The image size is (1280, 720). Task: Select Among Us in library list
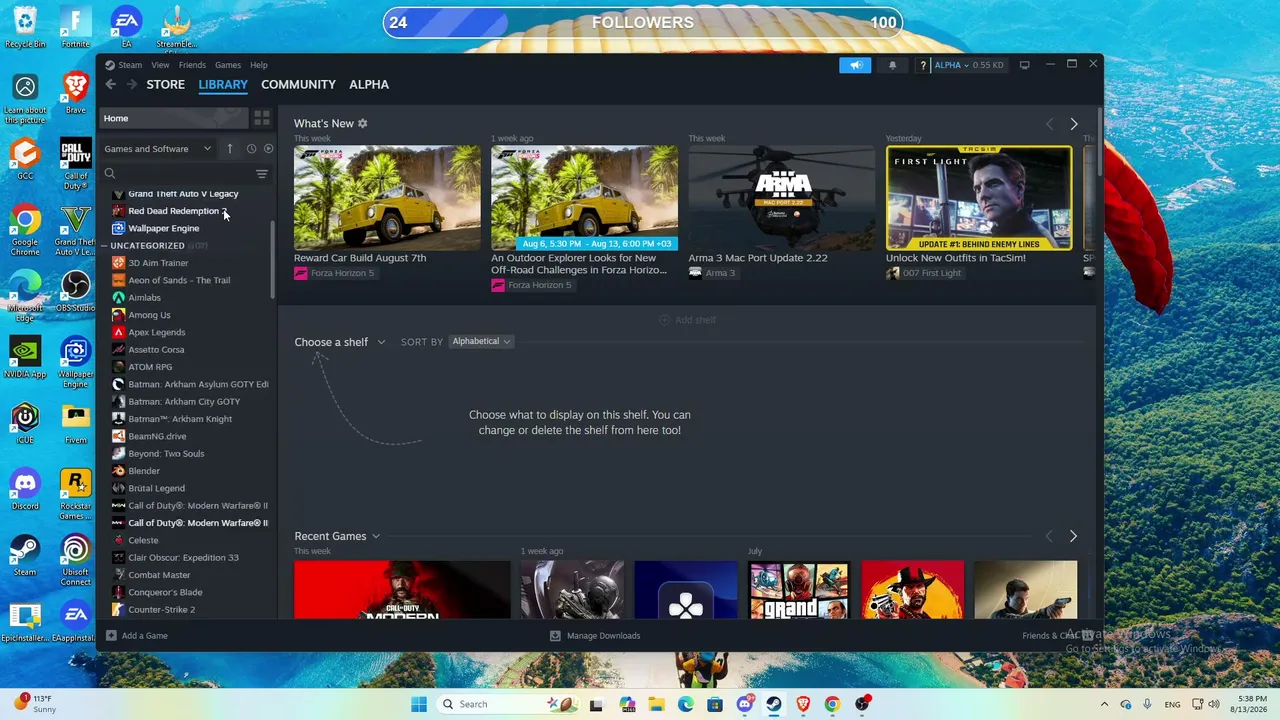pyautogui.click(x=150, y=315)
